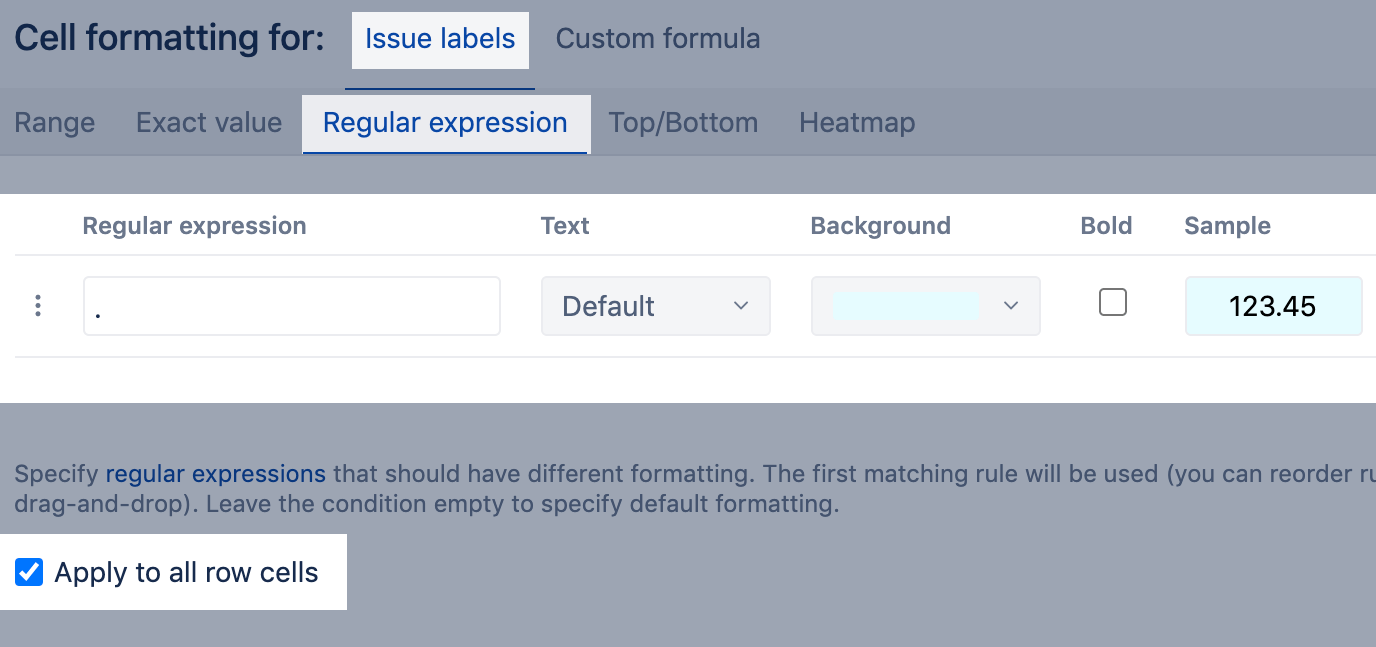Click the Background column header
The width and height of the screenshot is (1376, 647).
pyautogui.click(x=880, y=226)
